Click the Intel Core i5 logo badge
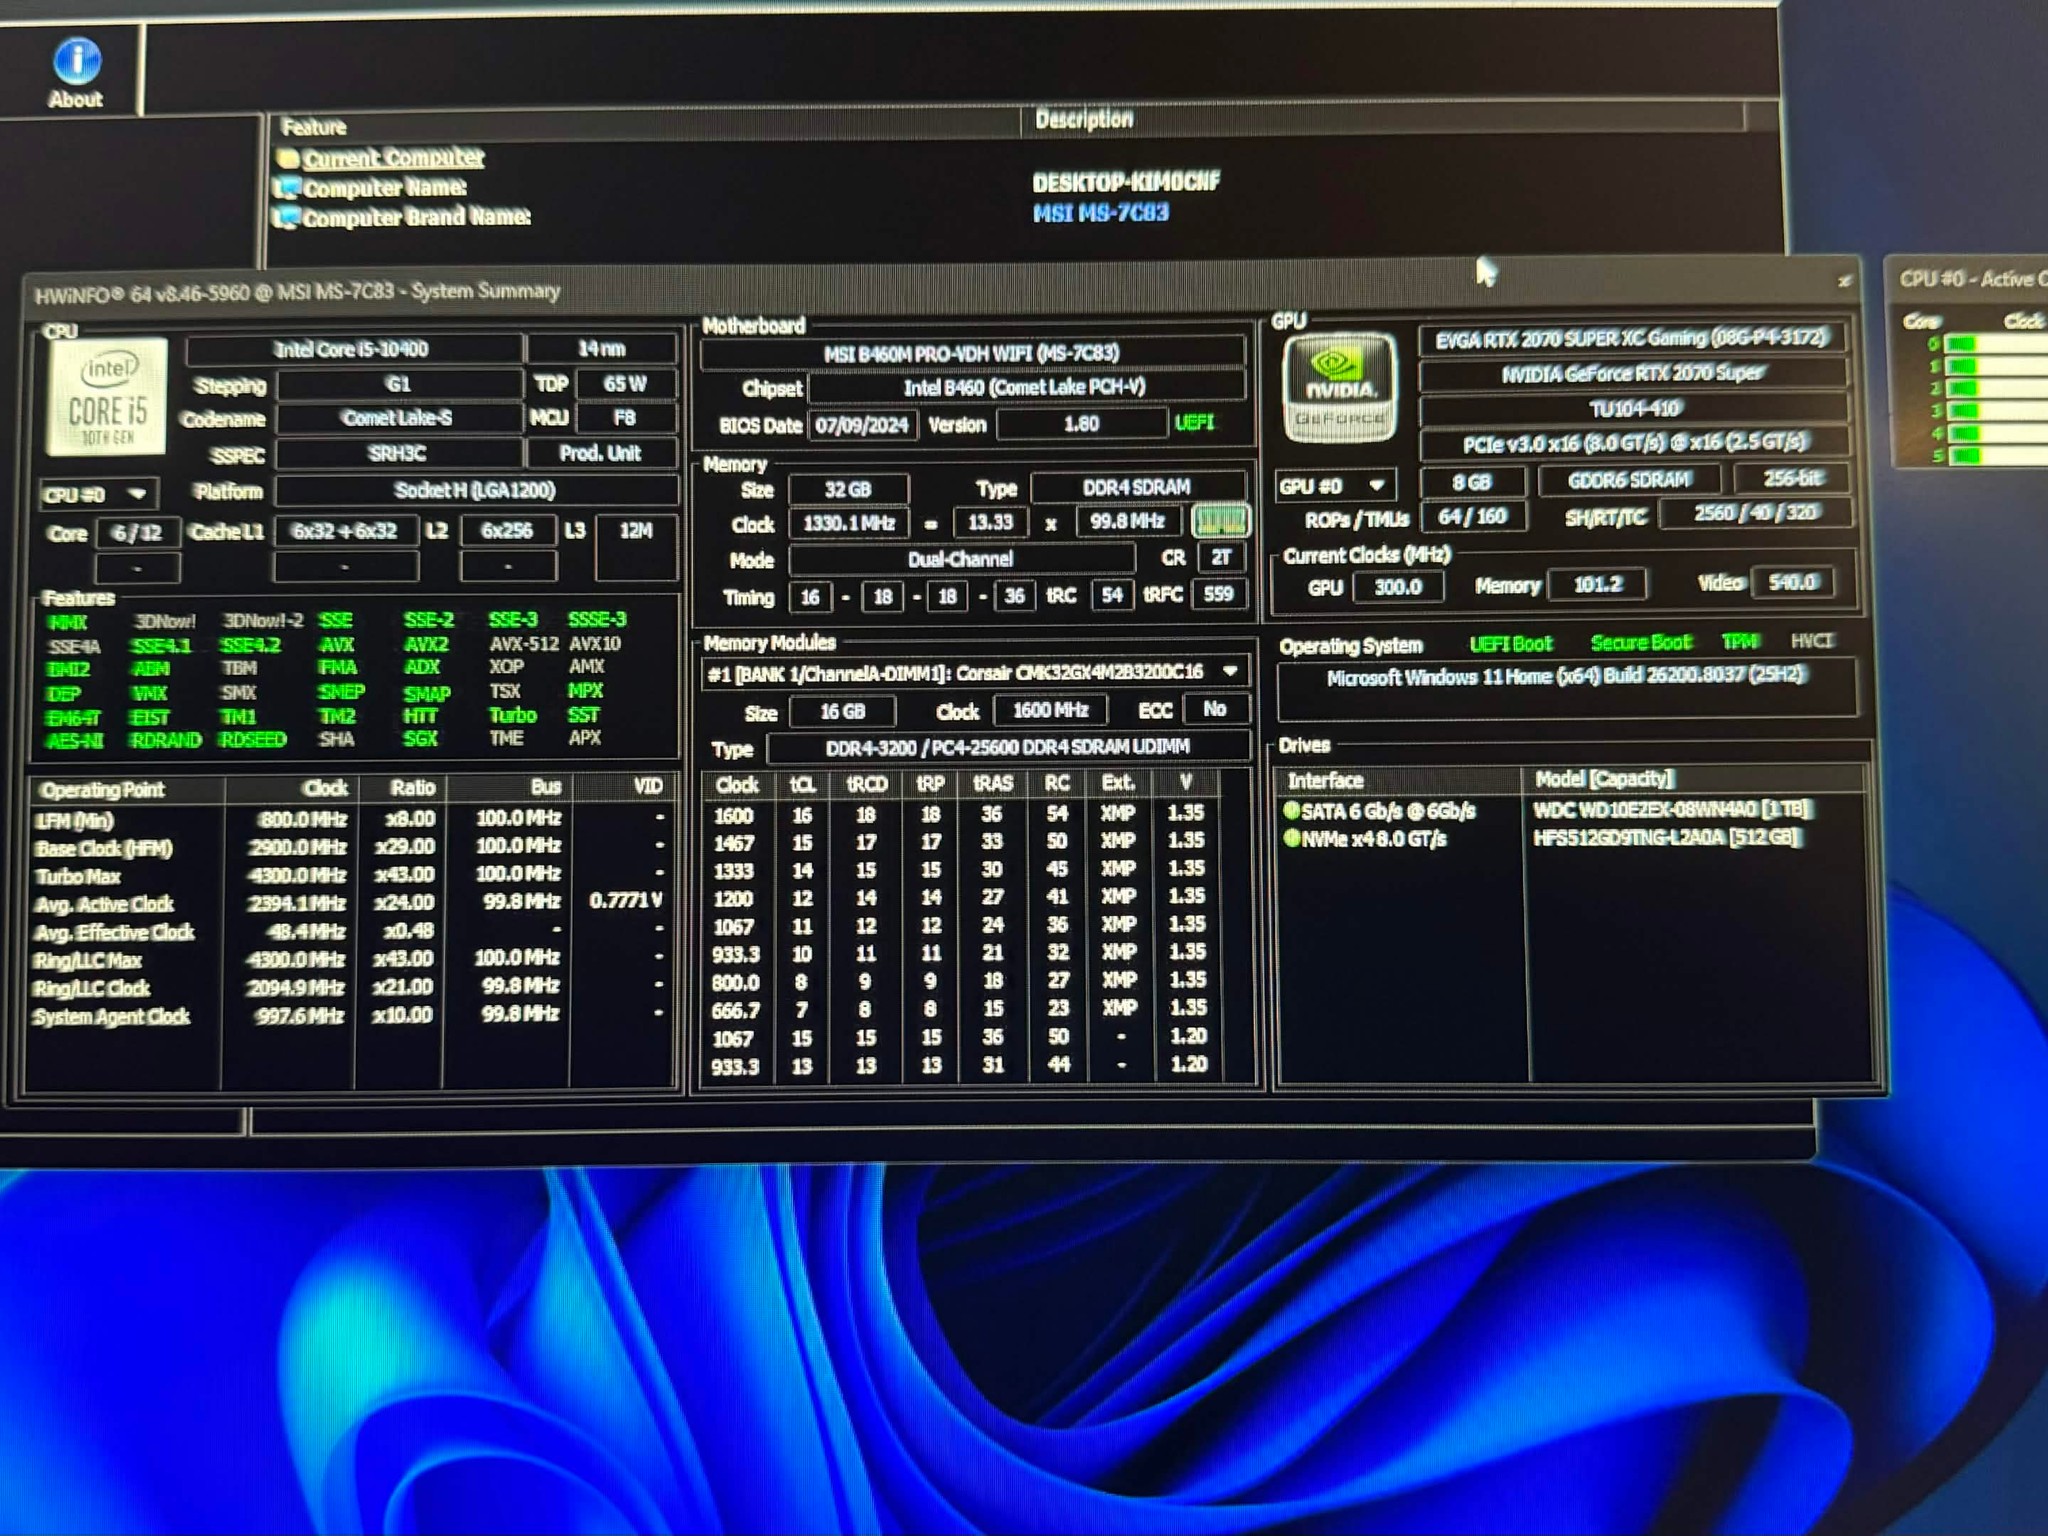Image resolution: width=2048 pixels, height=1536 pixels. tap(108, 397)
